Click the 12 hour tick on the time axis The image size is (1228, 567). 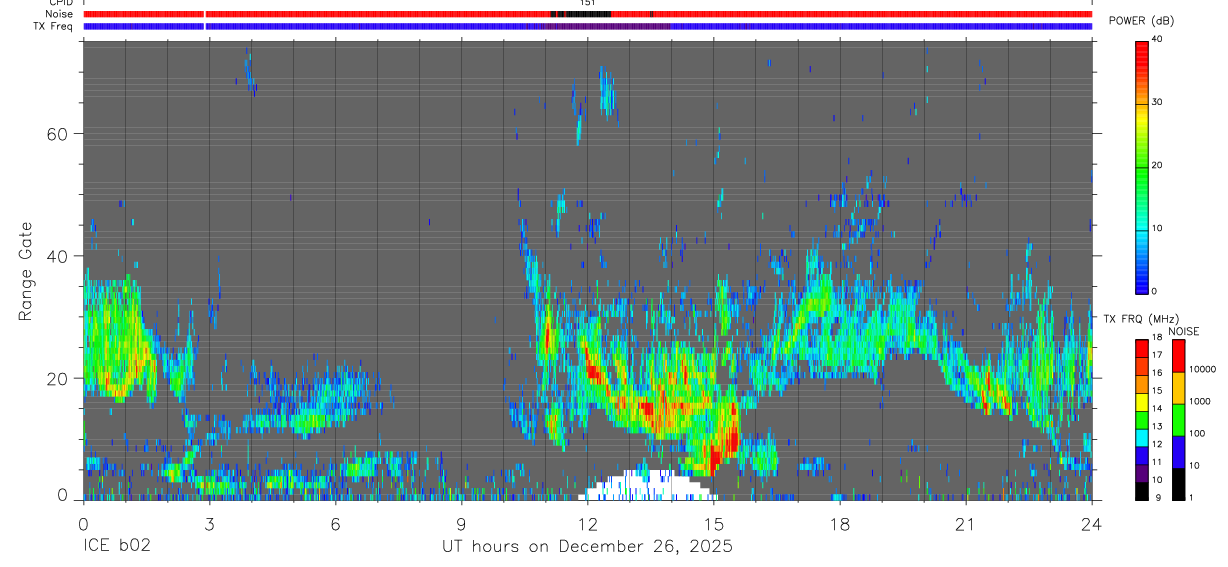587,523
